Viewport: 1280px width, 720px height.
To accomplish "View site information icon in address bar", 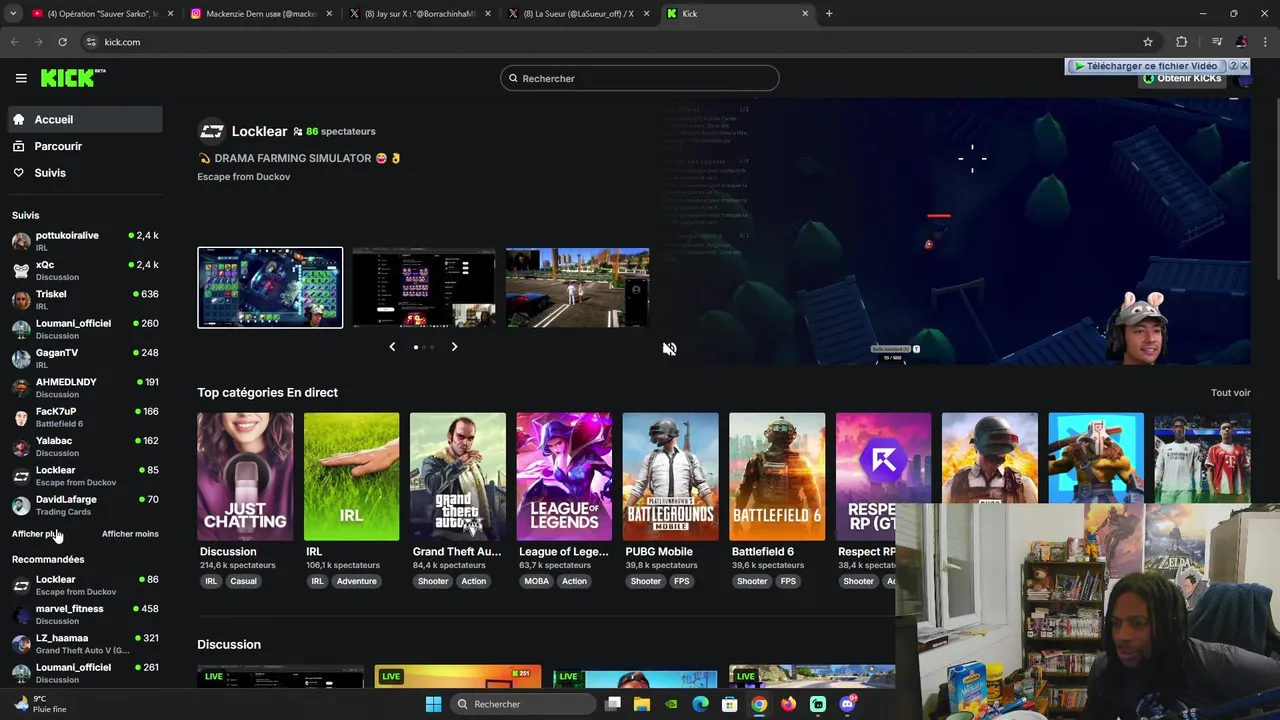I will coord(91,42).
